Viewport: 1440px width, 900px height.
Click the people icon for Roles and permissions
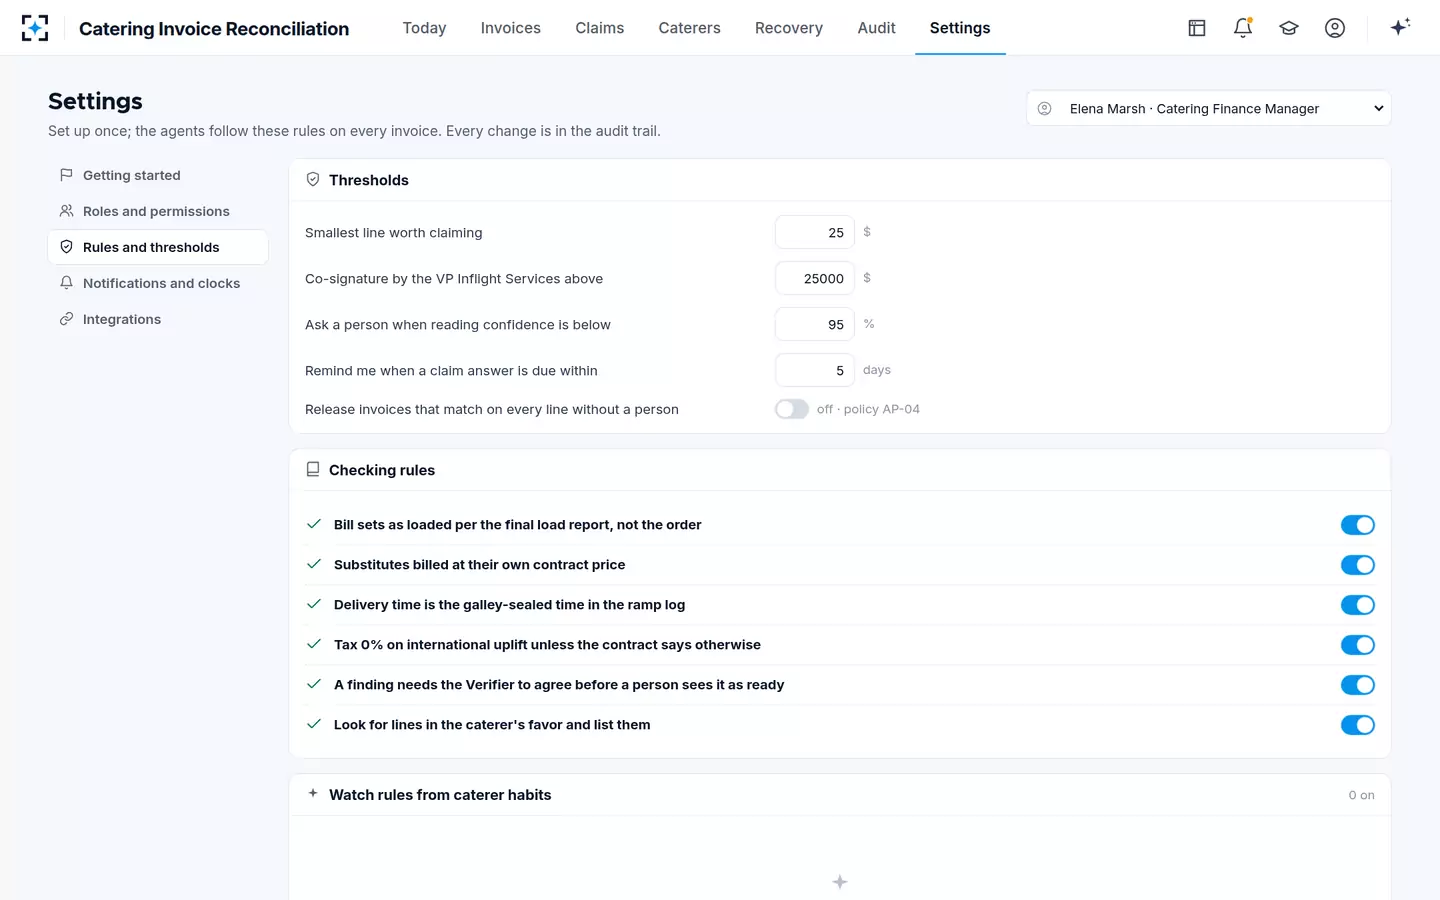66,211
